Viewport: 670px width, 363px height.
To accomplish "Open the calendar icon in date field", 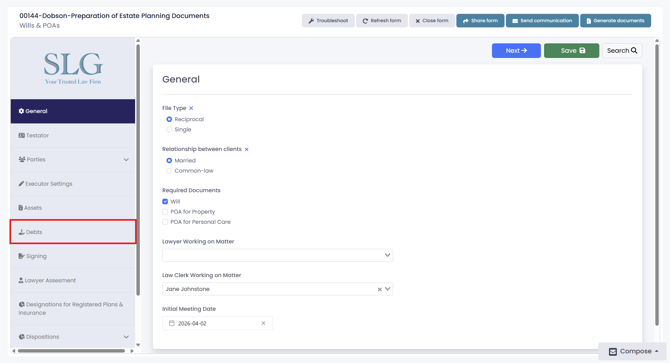I will point(171,323).
